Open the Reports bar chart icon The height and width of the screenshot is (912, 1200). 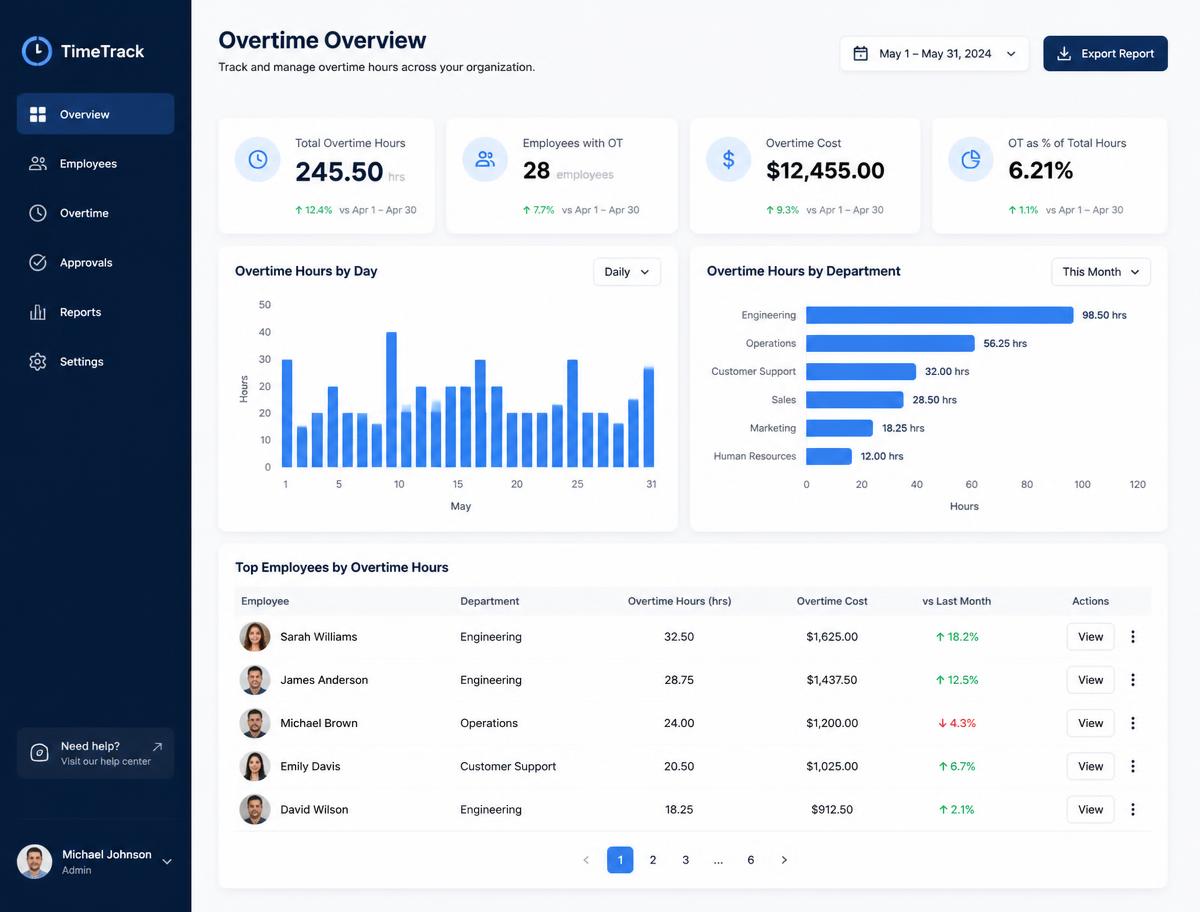(38, 312)
